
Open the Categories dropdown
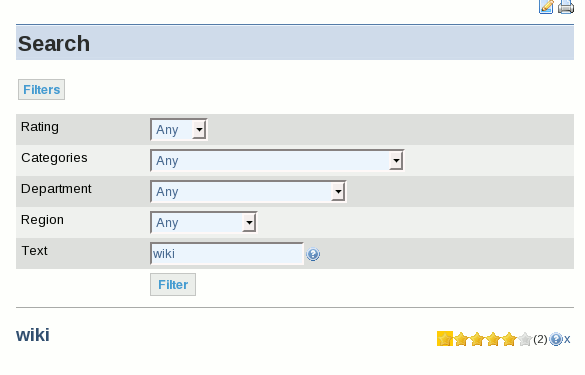coord(277,160)
